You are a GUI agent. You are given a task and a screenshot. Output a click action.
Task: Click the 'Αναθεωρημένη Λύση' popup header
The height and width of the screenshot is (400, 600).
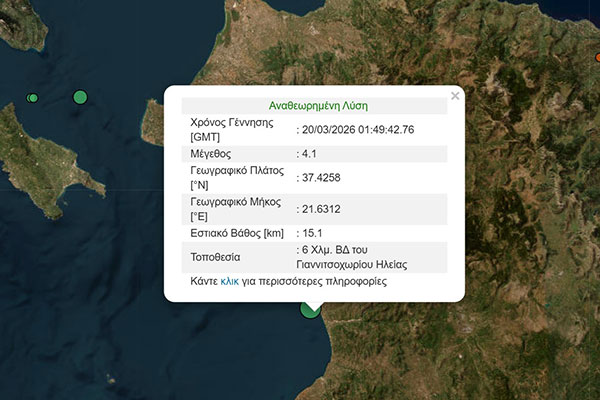(317, 105)
